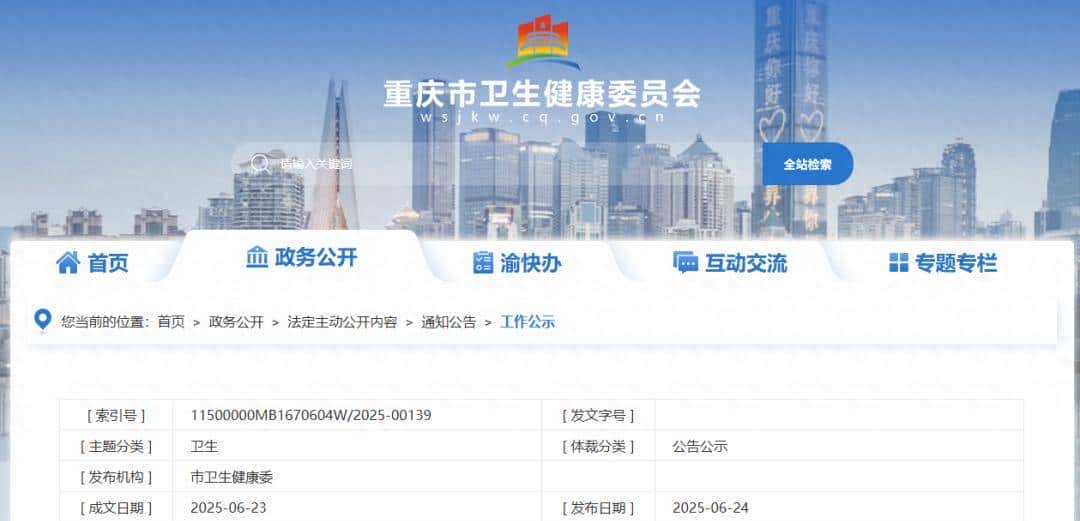Screen dimensions: 1080x521
Task: Click the [ 索引号 ] label cell
Action: pyautogui.click(x=116, y=416)
